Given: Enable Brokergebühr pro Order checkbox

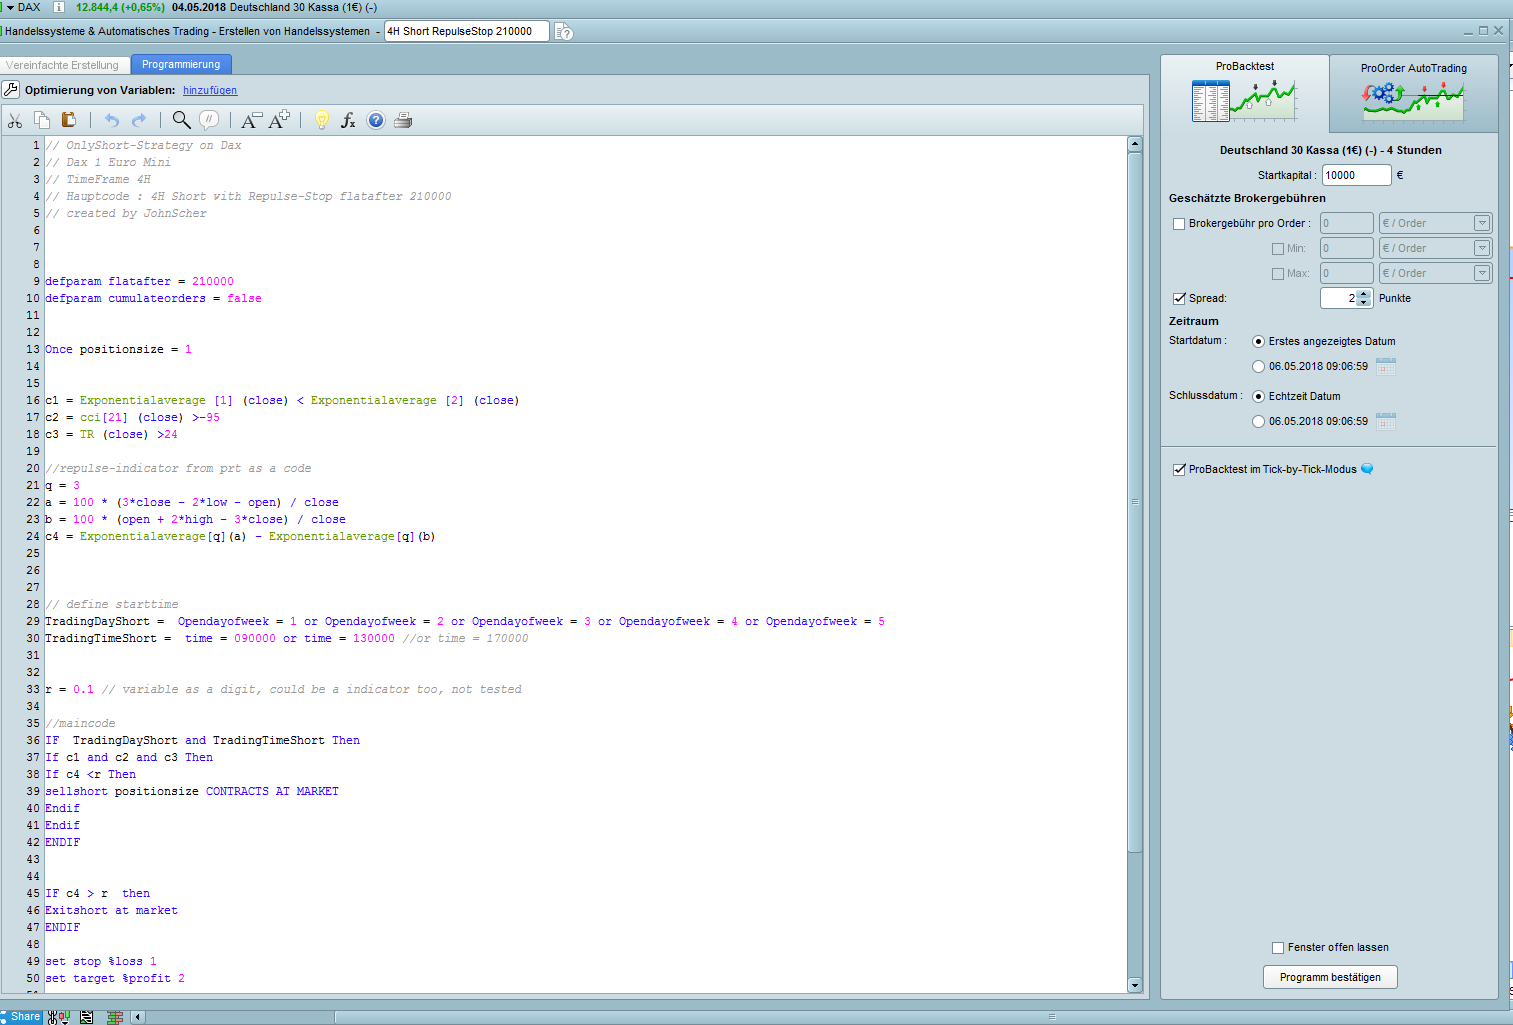Looking at the screenshot, I should click(1179, 224).
